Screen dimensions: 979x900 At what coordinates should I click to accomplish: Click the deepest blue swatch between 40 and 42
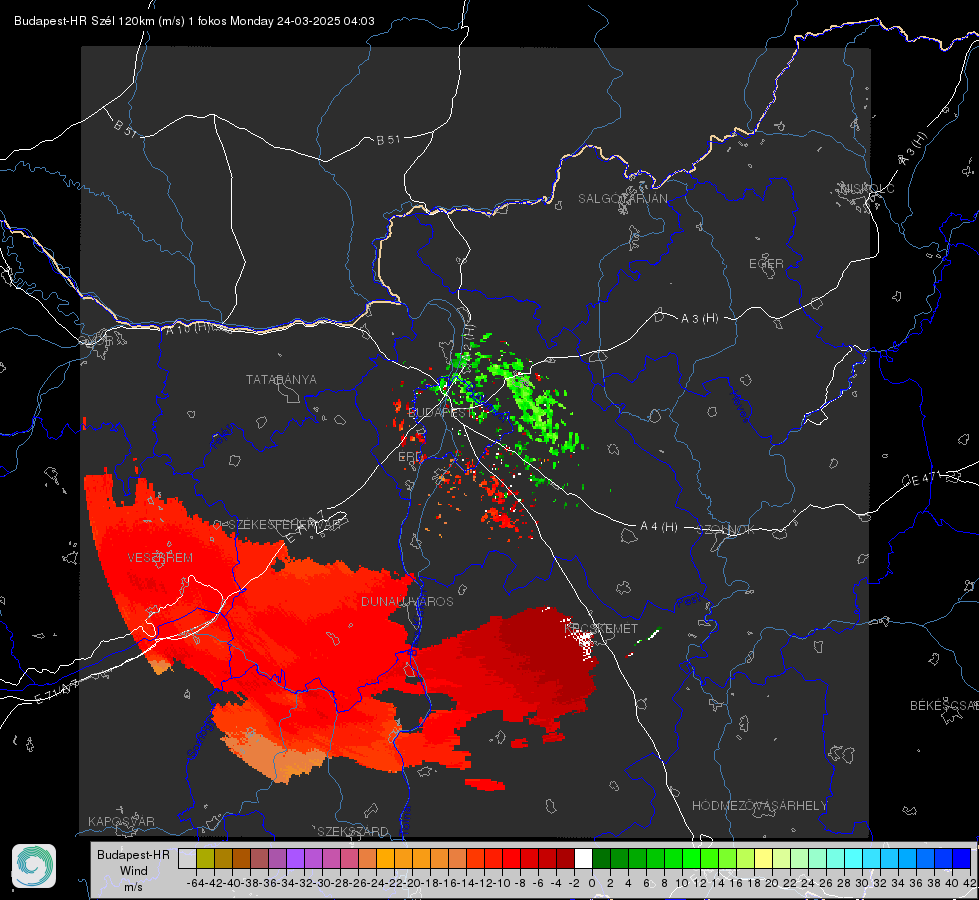tap(962, 858)
